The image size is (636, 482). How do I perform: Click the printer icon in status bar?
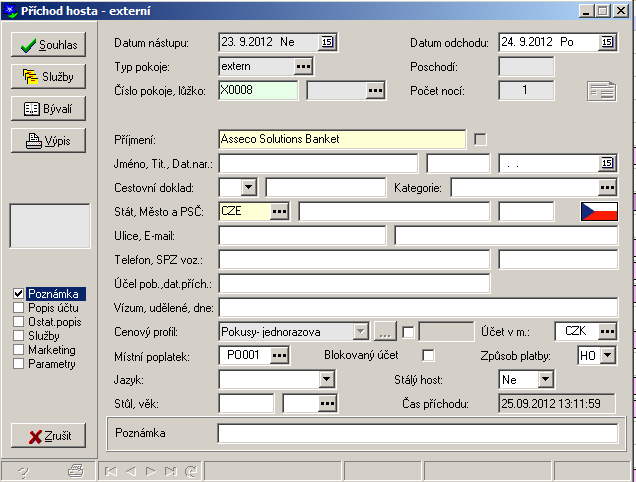pyautogui.click(x=76, y=471)
